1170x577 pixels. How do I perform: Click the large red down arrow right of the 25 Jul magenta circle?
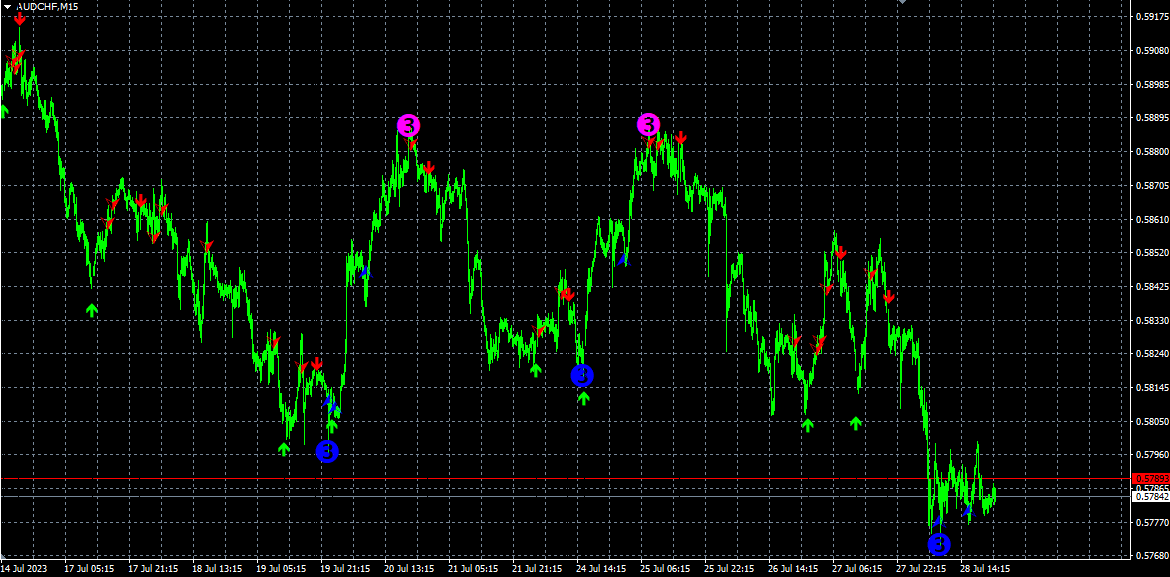(x=681, y=138)
